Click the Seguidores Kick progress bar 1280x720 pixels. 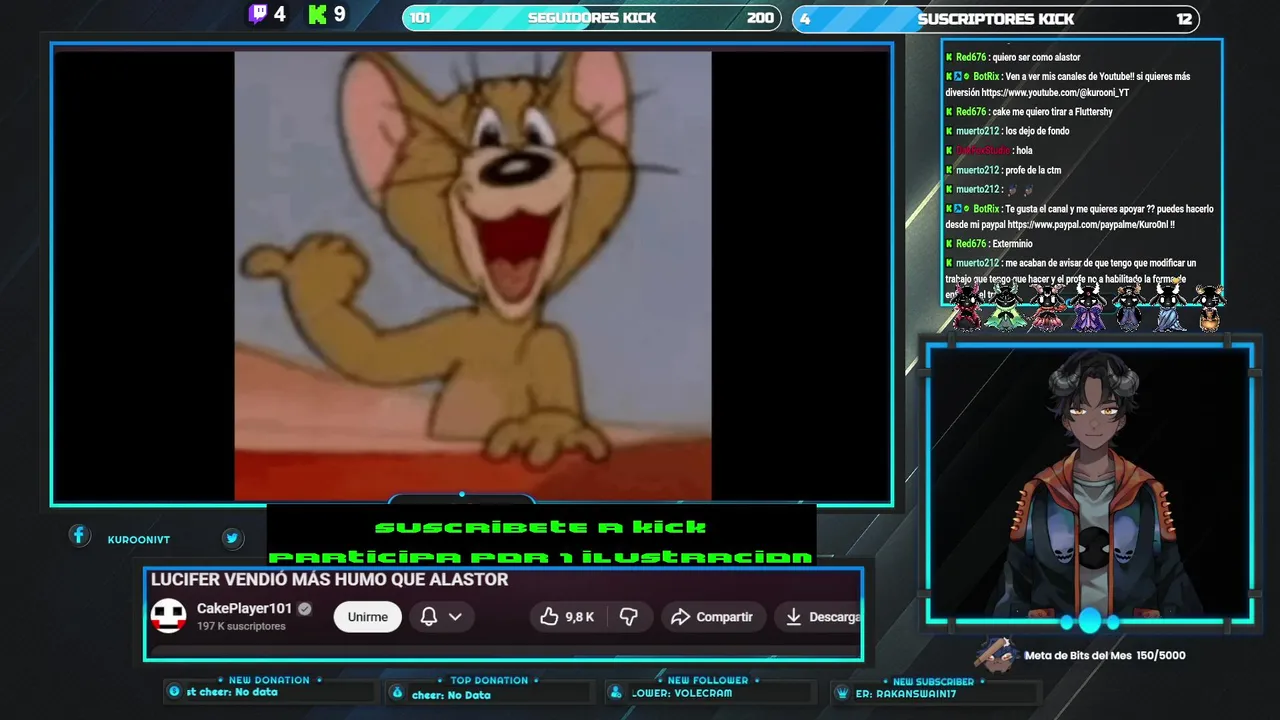click(591, 18)
